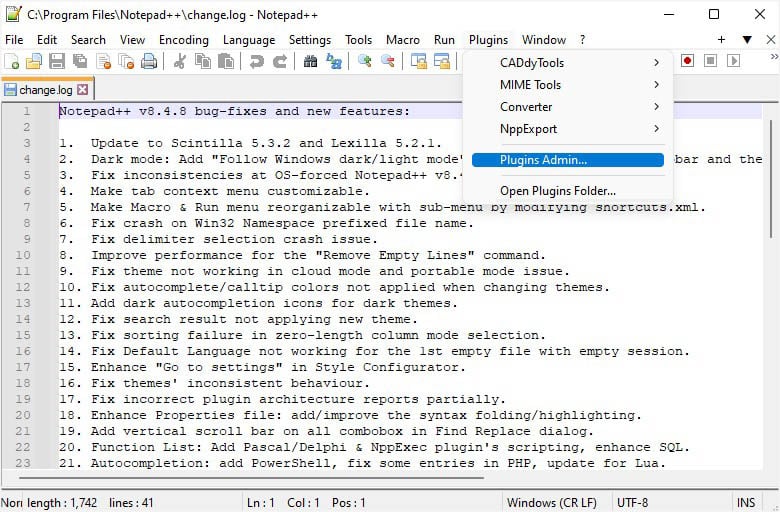This screenshot has width=780, height=512.
Task: Open the Run menu
Action: [x=444, y=40]
